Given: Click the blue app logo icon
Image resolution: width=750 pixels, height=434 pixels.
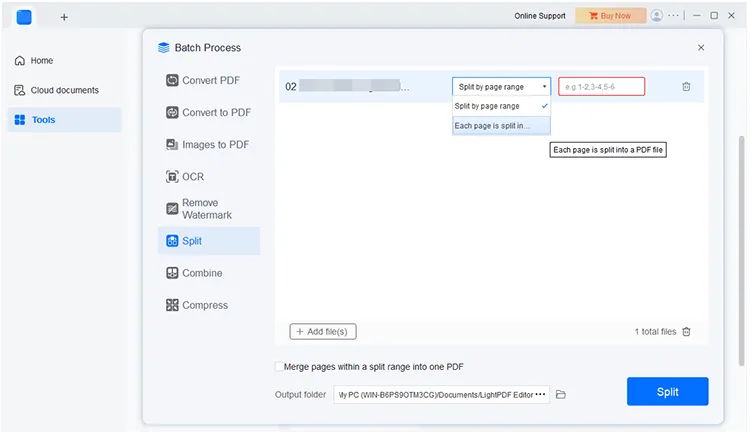Looking at the screenshot, I should coord(24,17).
